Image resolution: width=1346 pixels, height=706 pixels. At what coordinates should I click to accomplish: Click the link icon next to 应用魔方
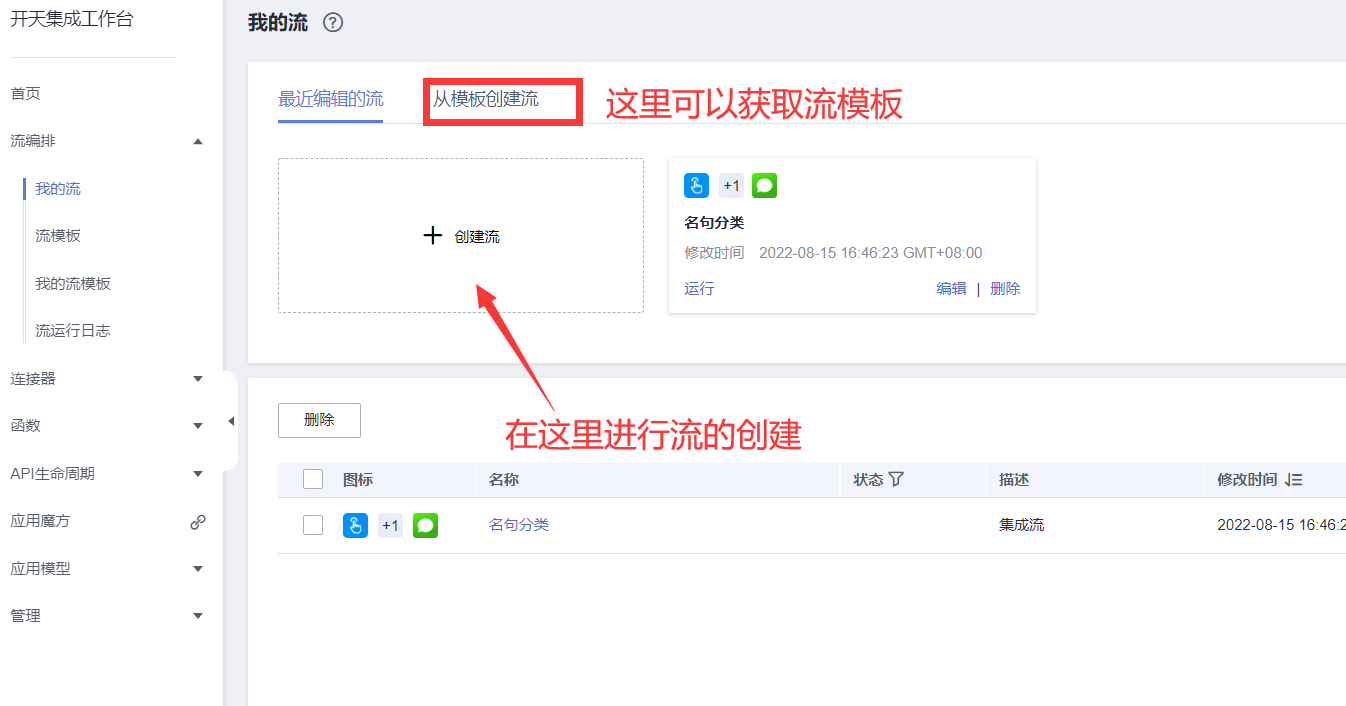click(x=198, y=521)
